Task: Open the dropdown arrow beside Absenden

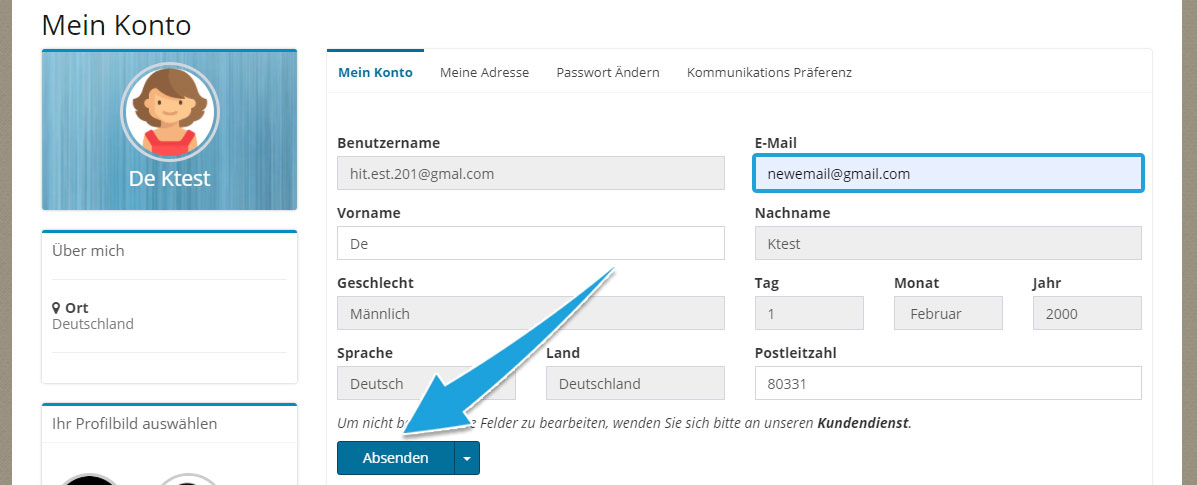Action: click(x=467, y=458)
